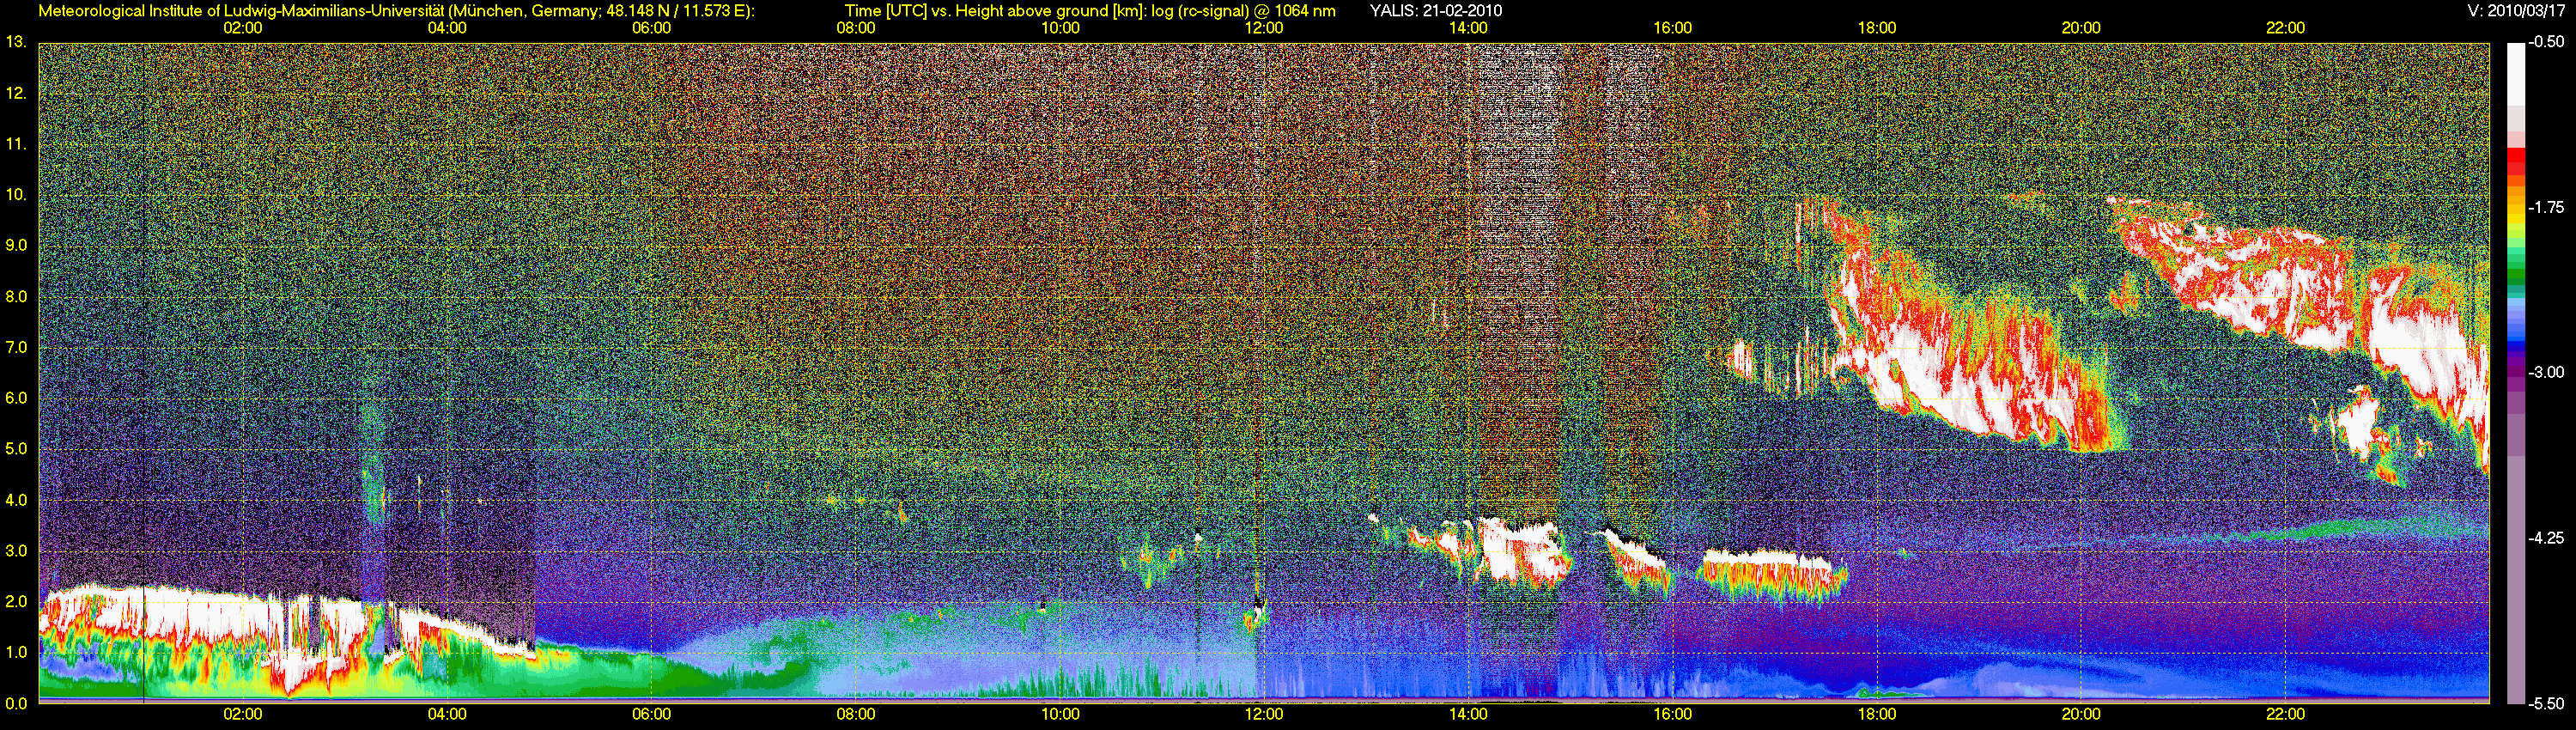This screenshot has height=730, width=2576.
Task: Click the 22:00 label on the top time axis
Action: tap(2286, 28)
